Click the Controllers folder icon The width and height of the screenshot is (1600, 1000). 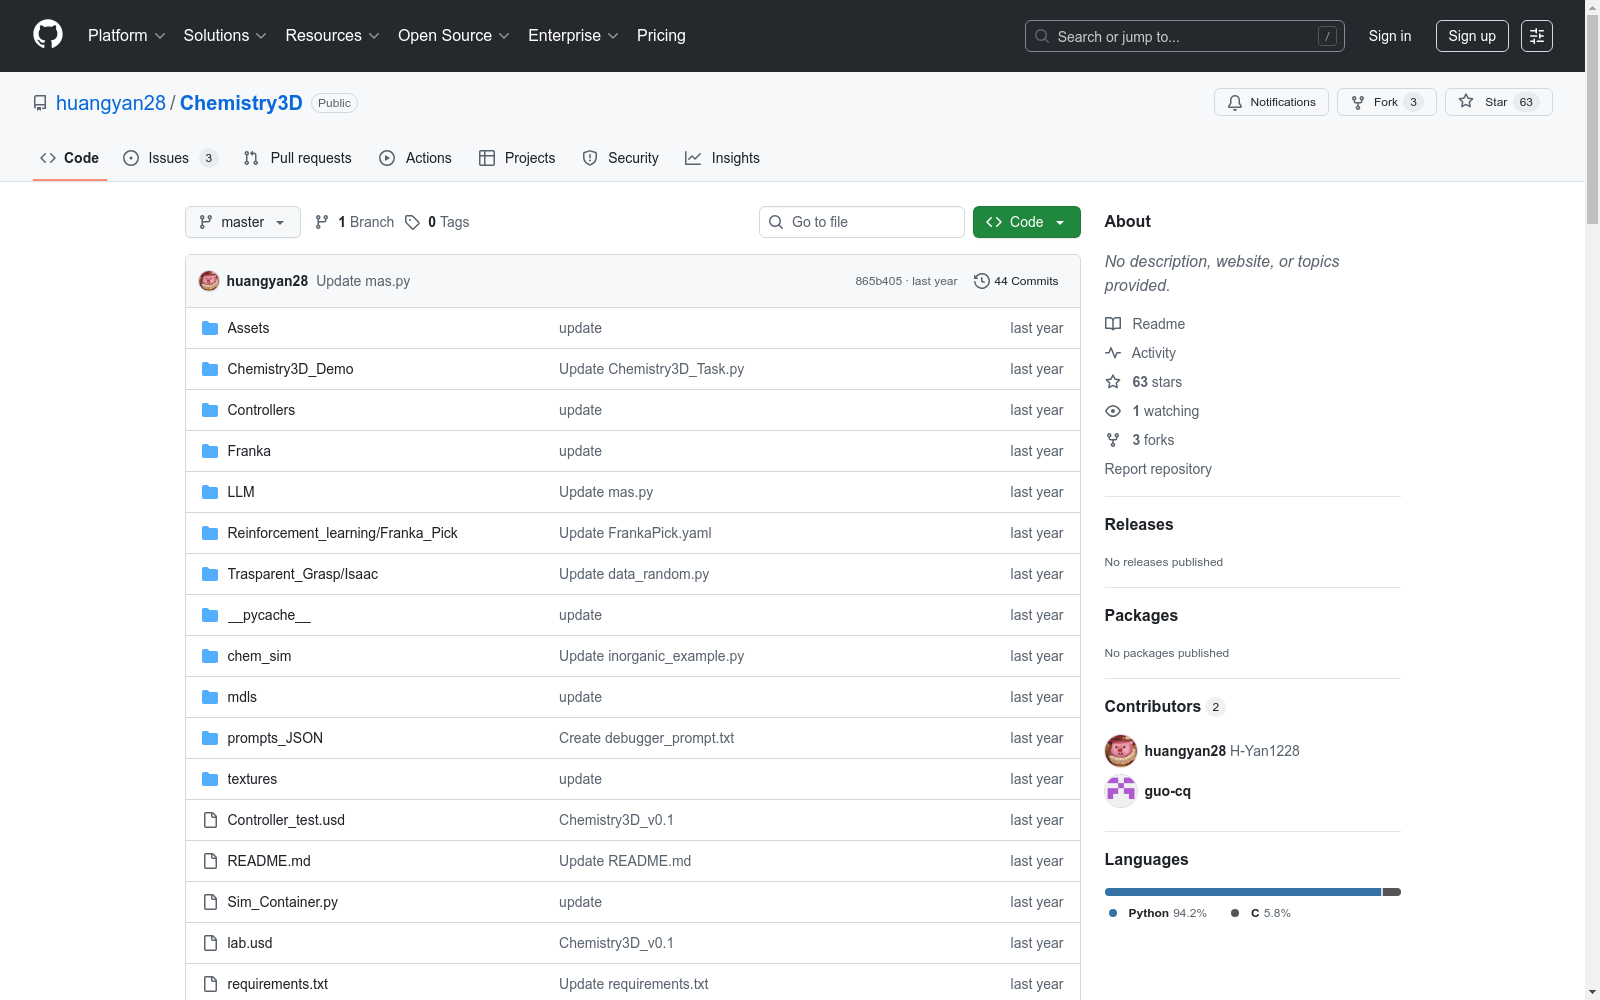click(210, 410)
